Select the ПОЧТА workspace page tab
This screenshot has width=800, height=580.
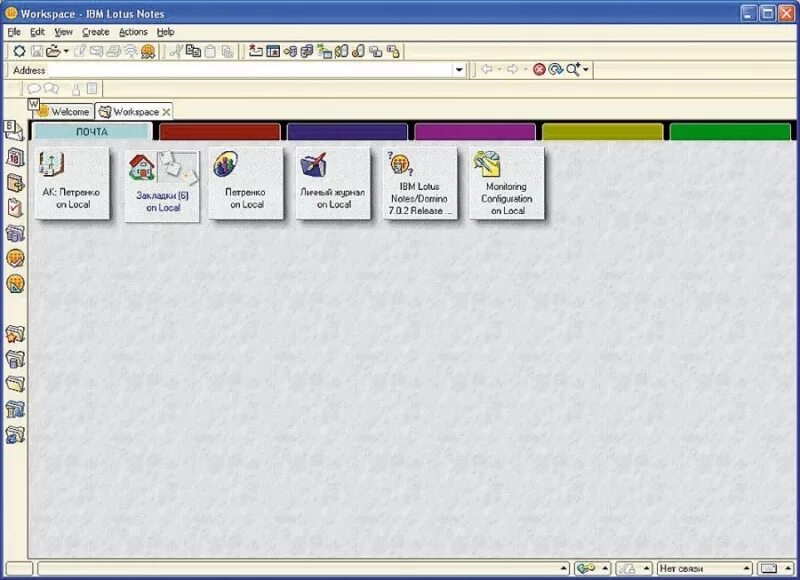(x=92, y=132)
